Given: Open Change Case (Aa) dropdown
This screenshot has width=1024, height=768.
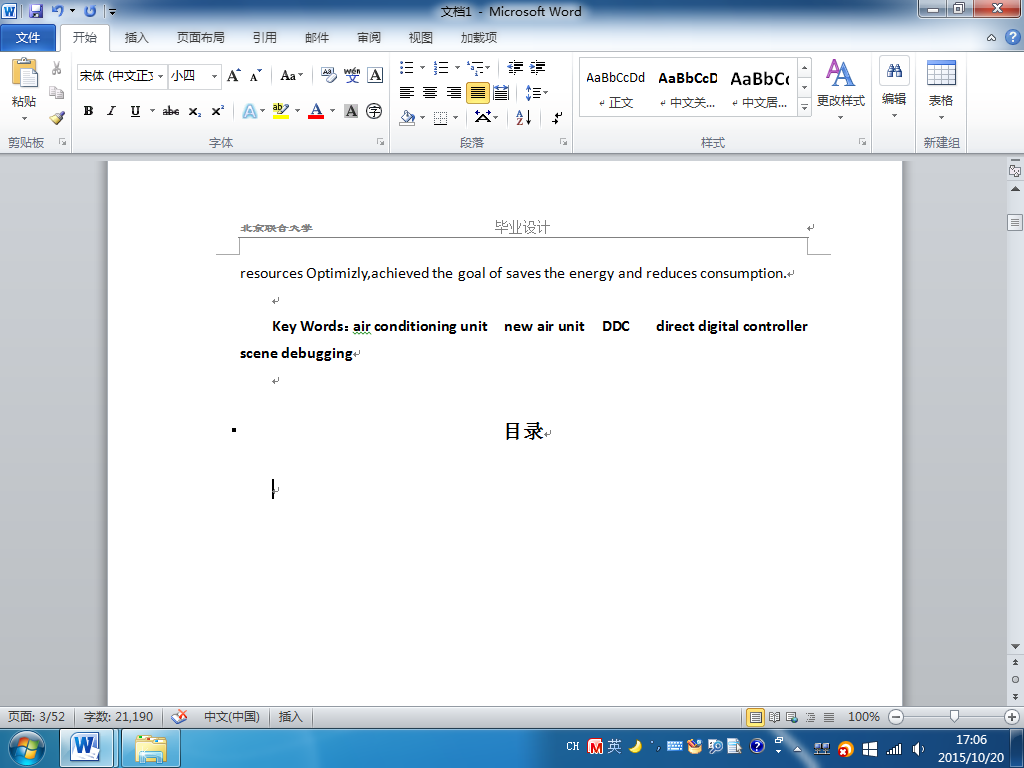Looking at the screenshot, I should [x=291, y=76].
